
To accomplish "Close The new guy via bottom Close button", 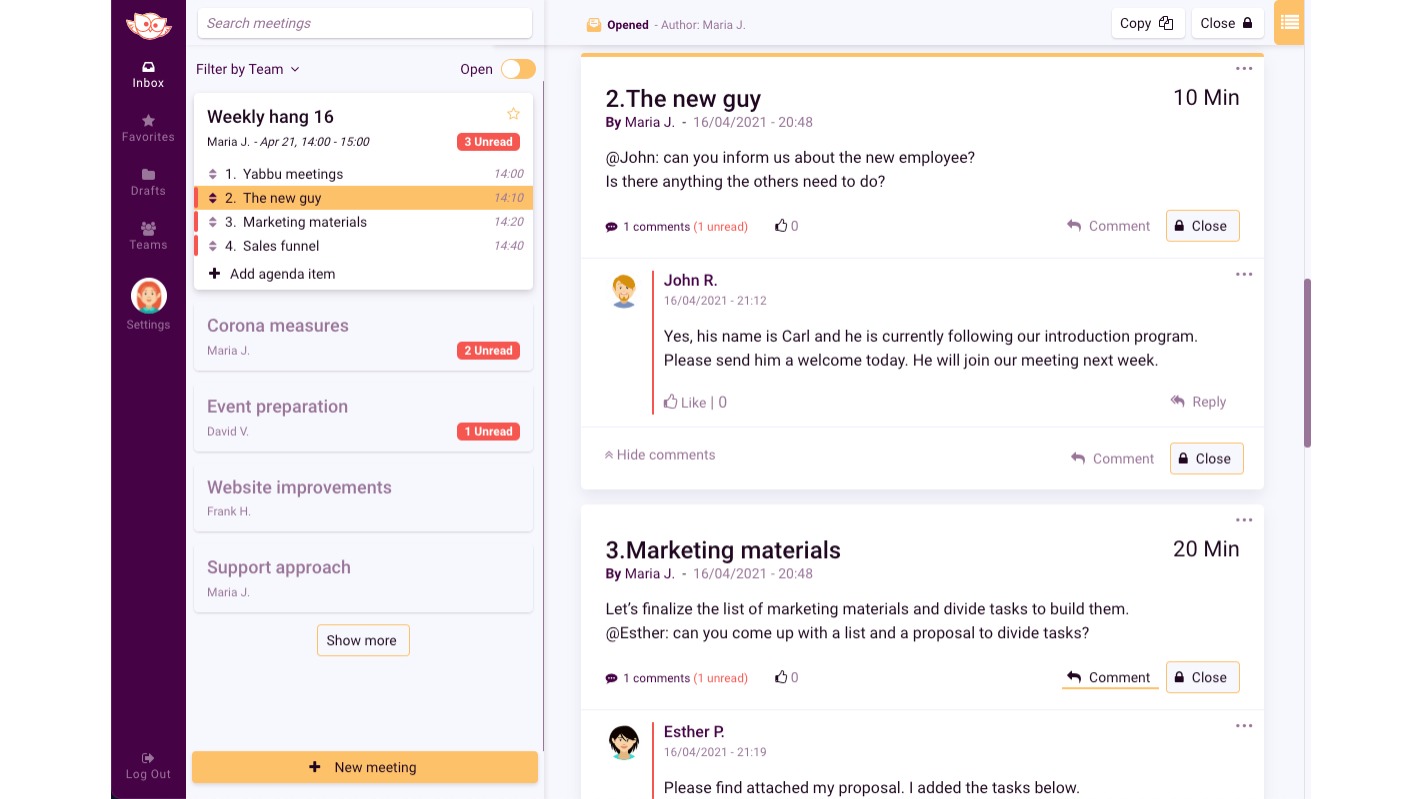I will [x=1206, y=459].
